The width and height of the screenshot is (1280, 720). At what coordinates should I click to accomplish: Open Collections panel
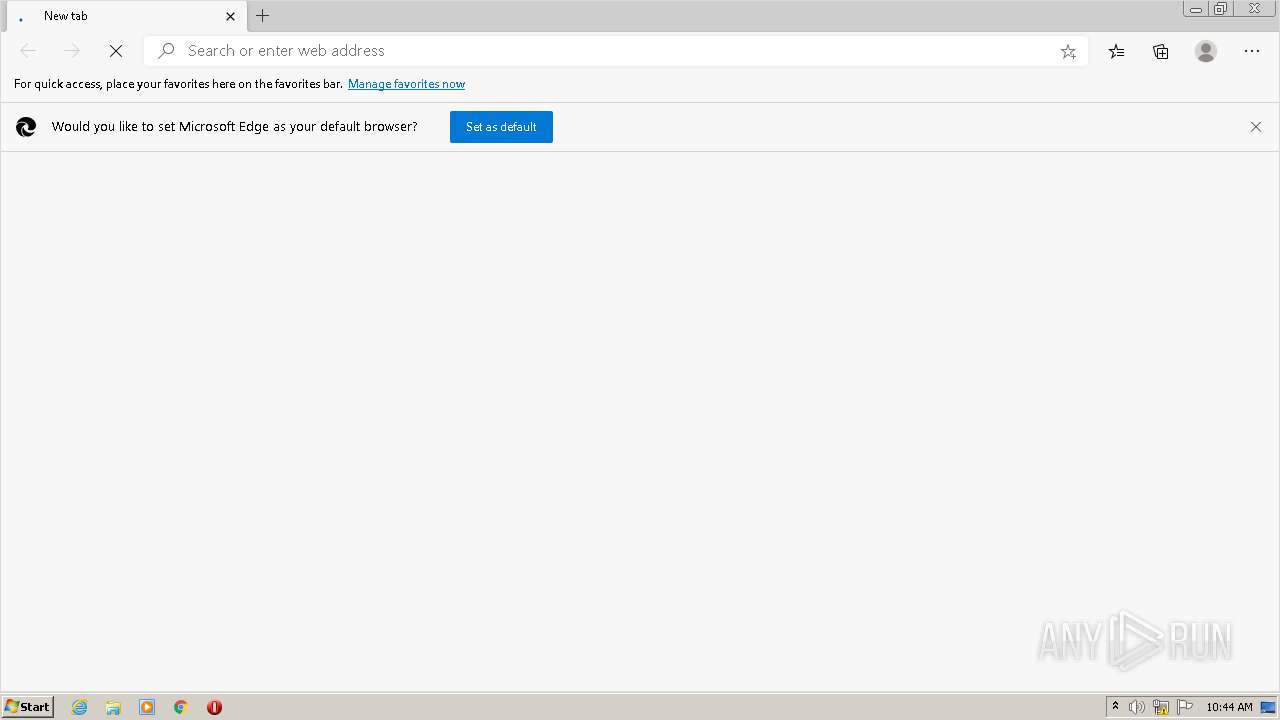click(1161, 51)
